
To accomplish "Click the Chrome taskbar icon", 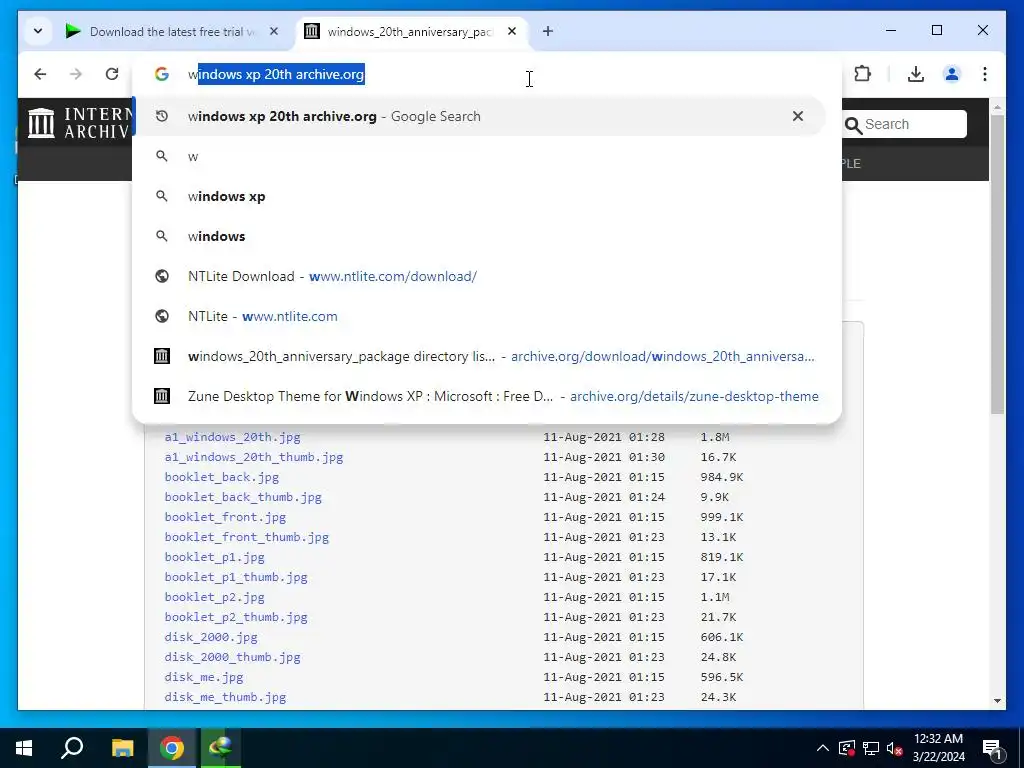I will coord(172,748).
